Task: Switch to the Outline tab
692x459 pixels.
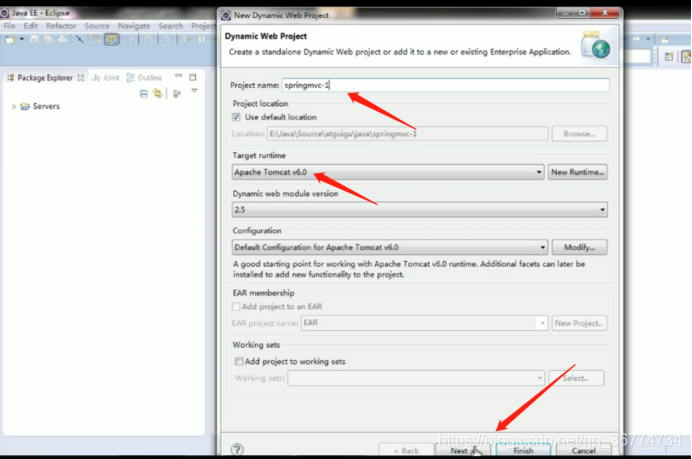Action: pyautogui.click(x=144, y=78)
